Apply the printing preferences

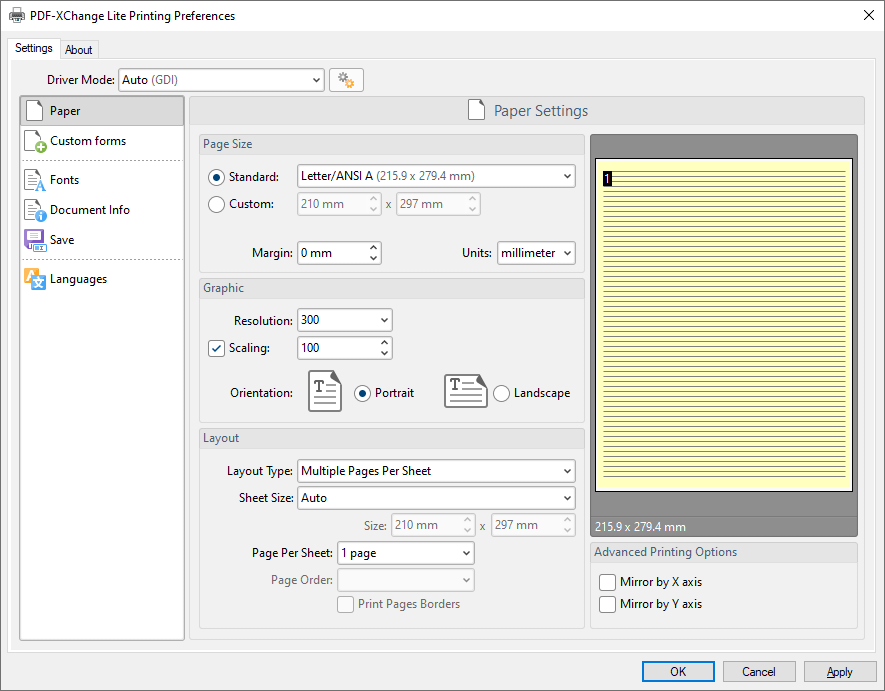point(840,671)
